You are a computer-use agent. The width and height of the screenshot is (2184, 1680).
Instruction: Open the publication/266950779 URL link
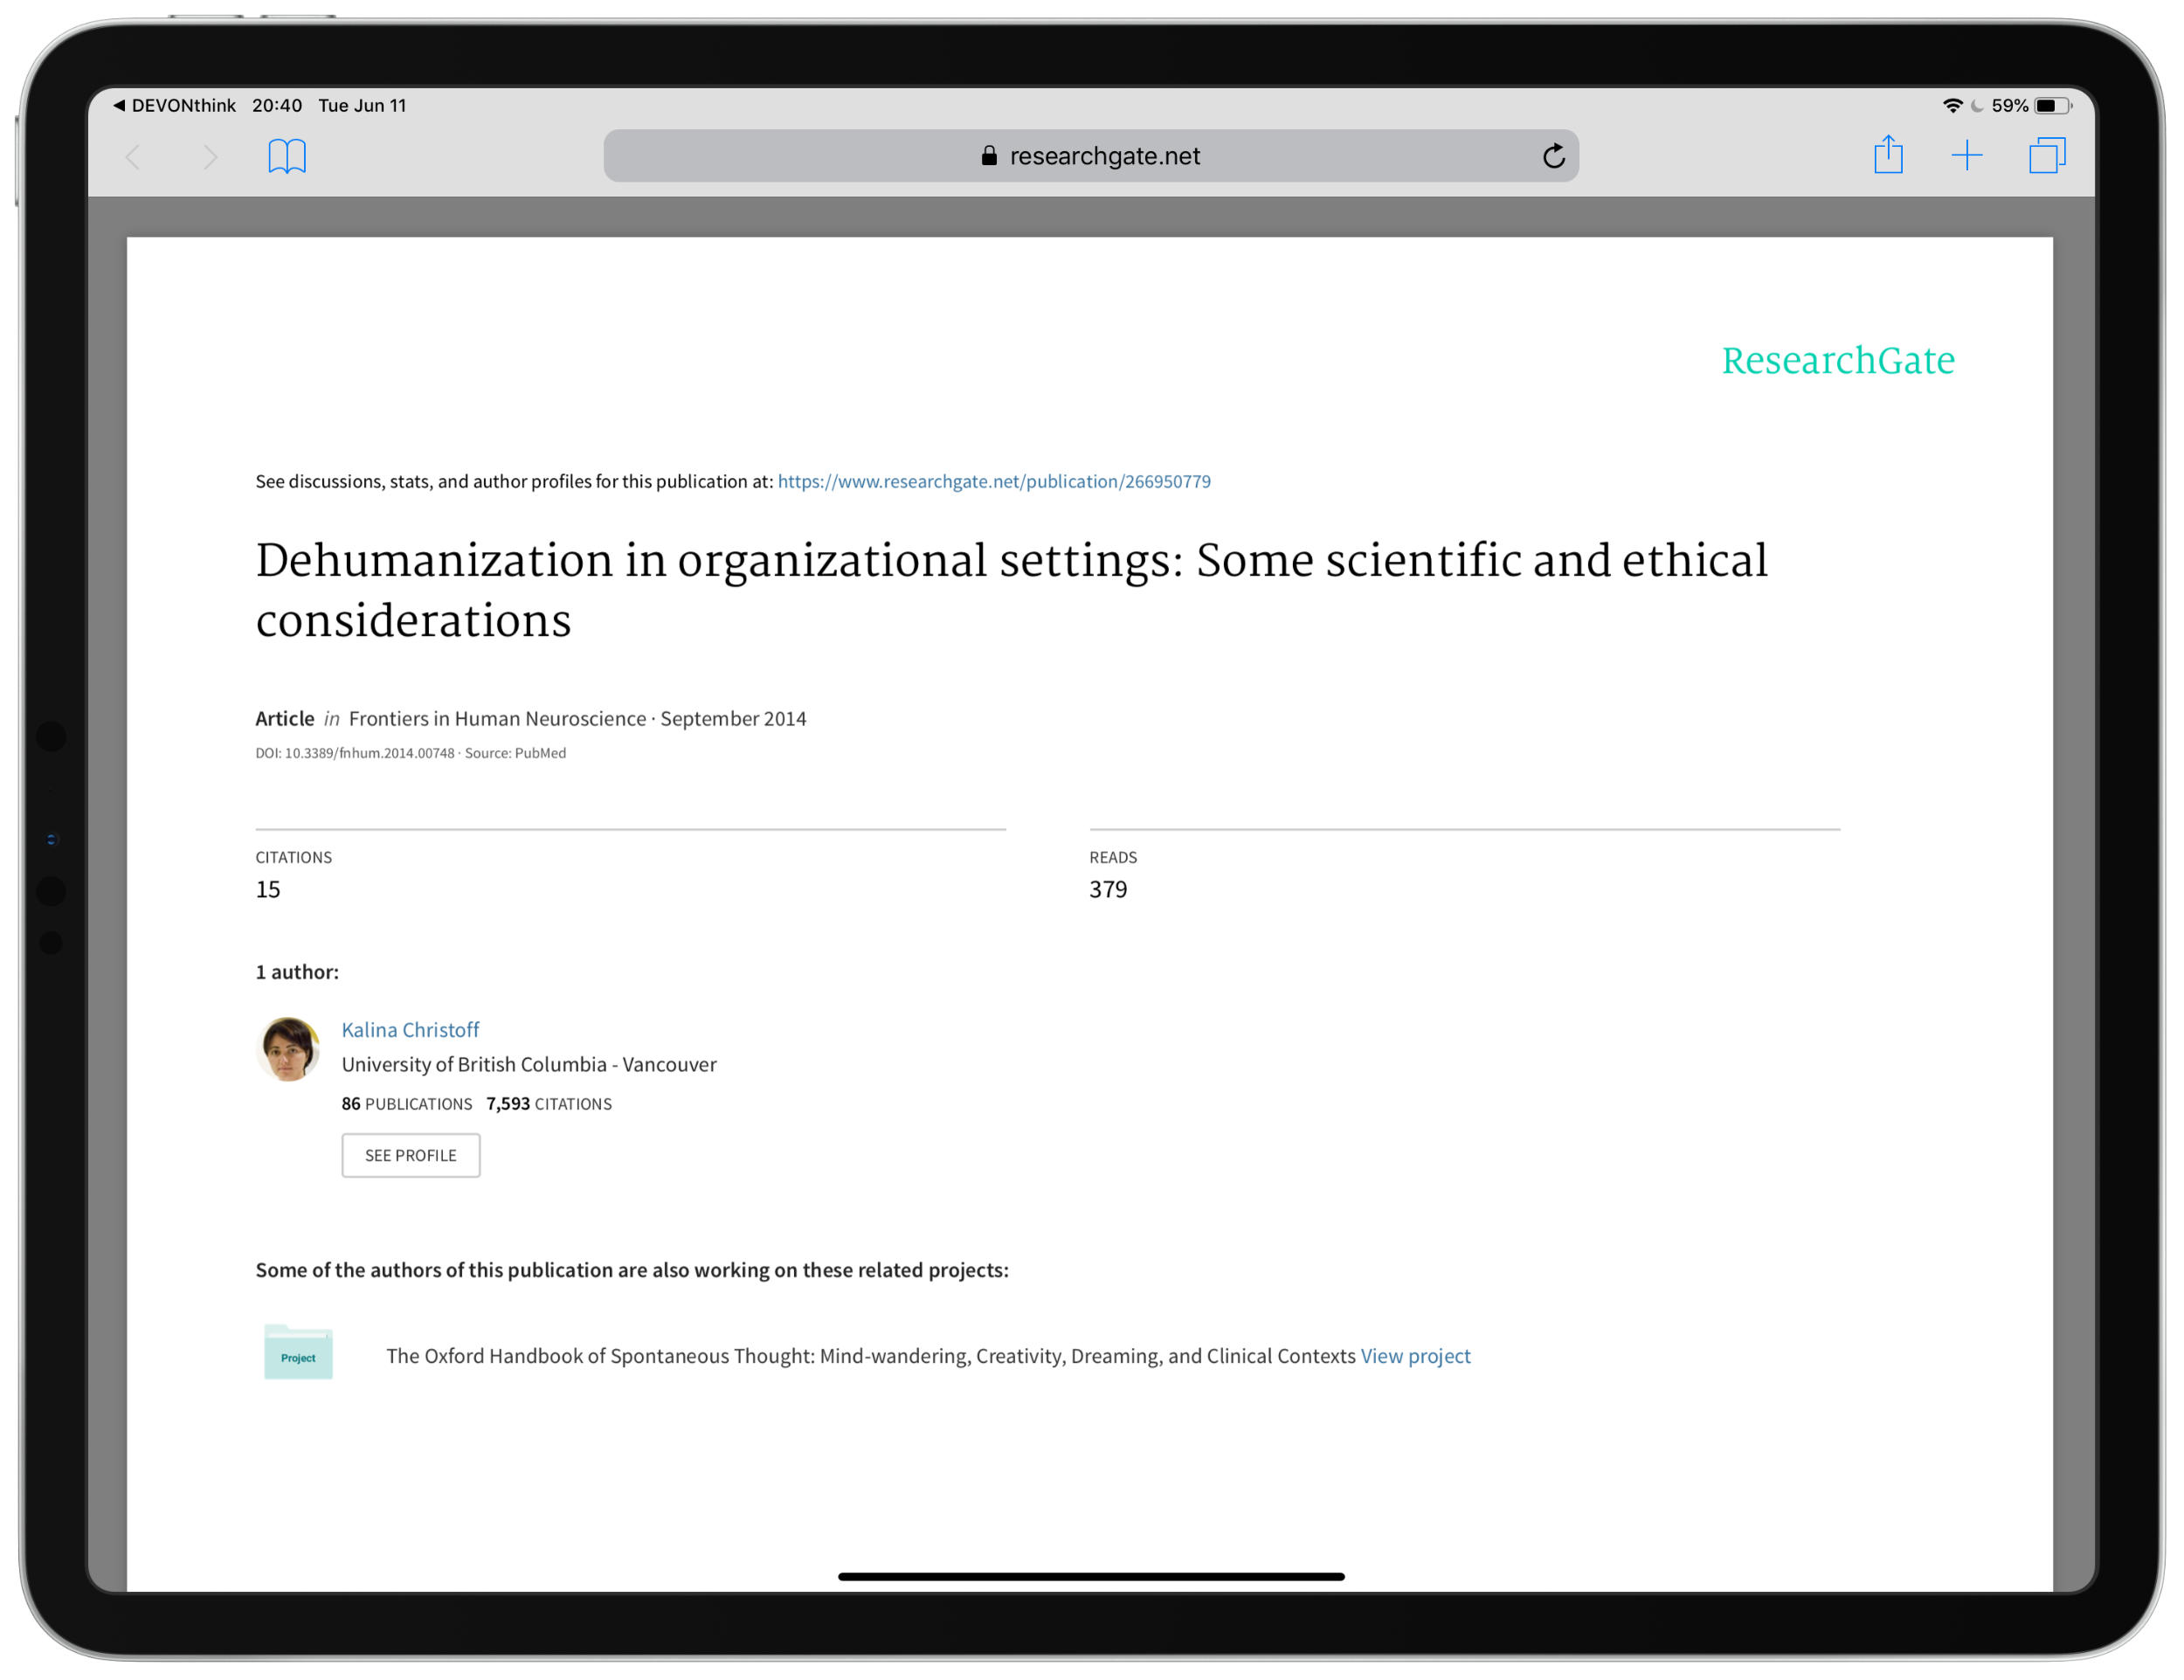[993, 481]
